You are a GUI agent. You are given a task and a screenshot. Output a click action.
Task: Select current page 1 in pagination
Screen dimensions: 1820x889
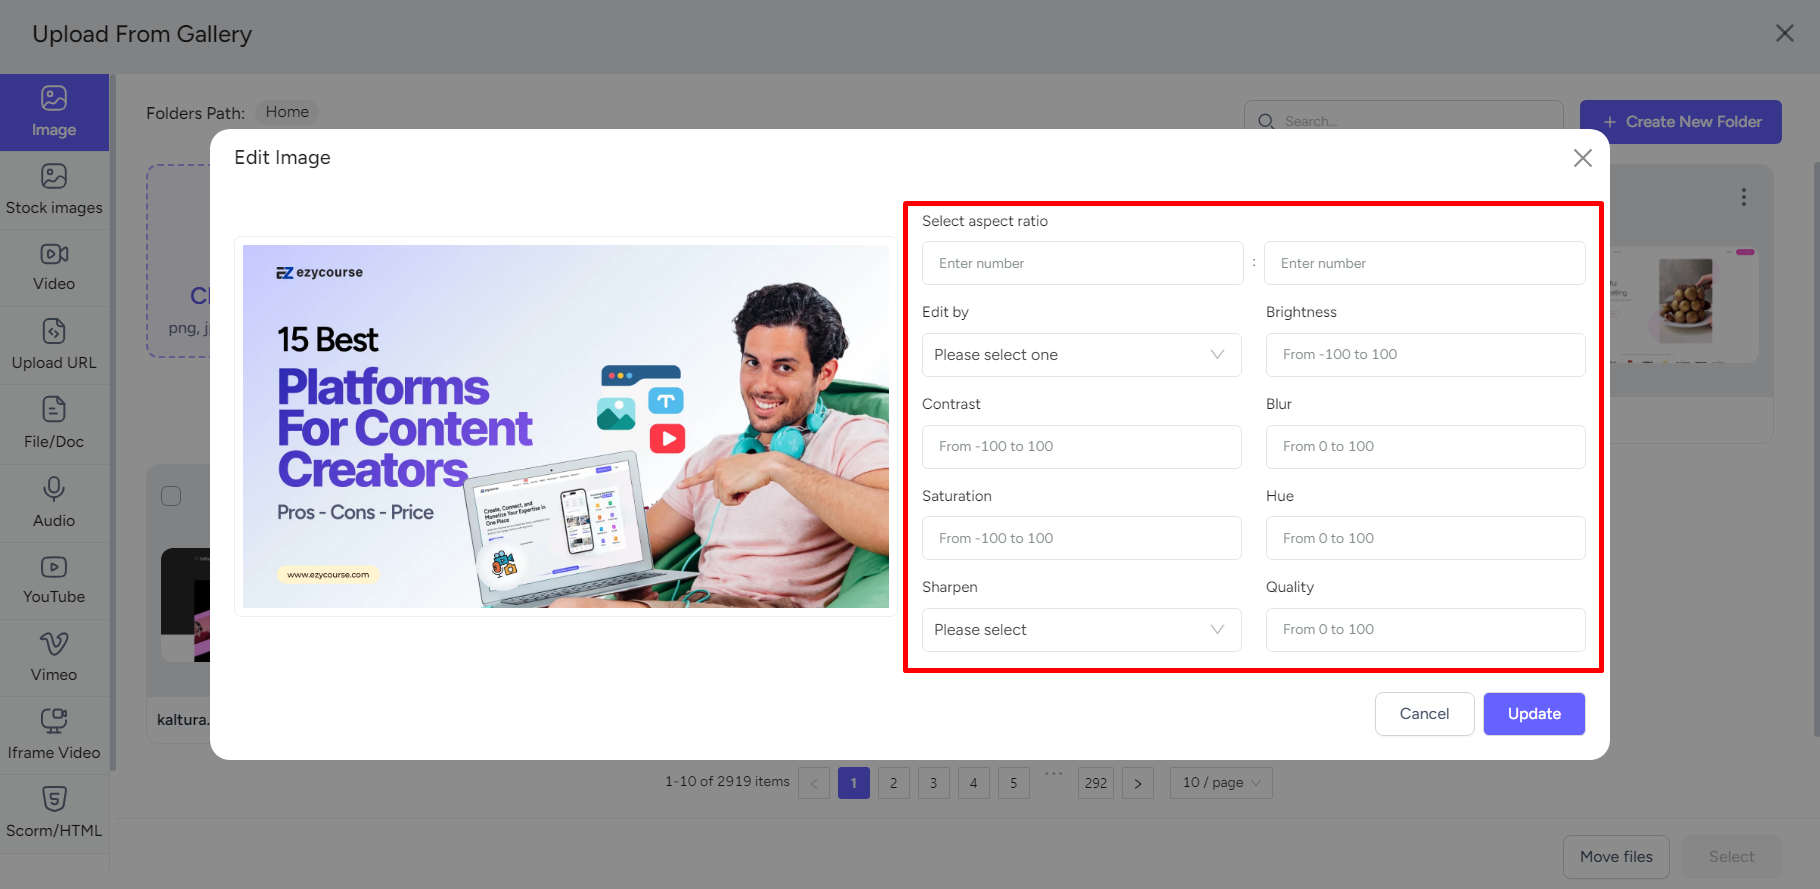[854, 783]
